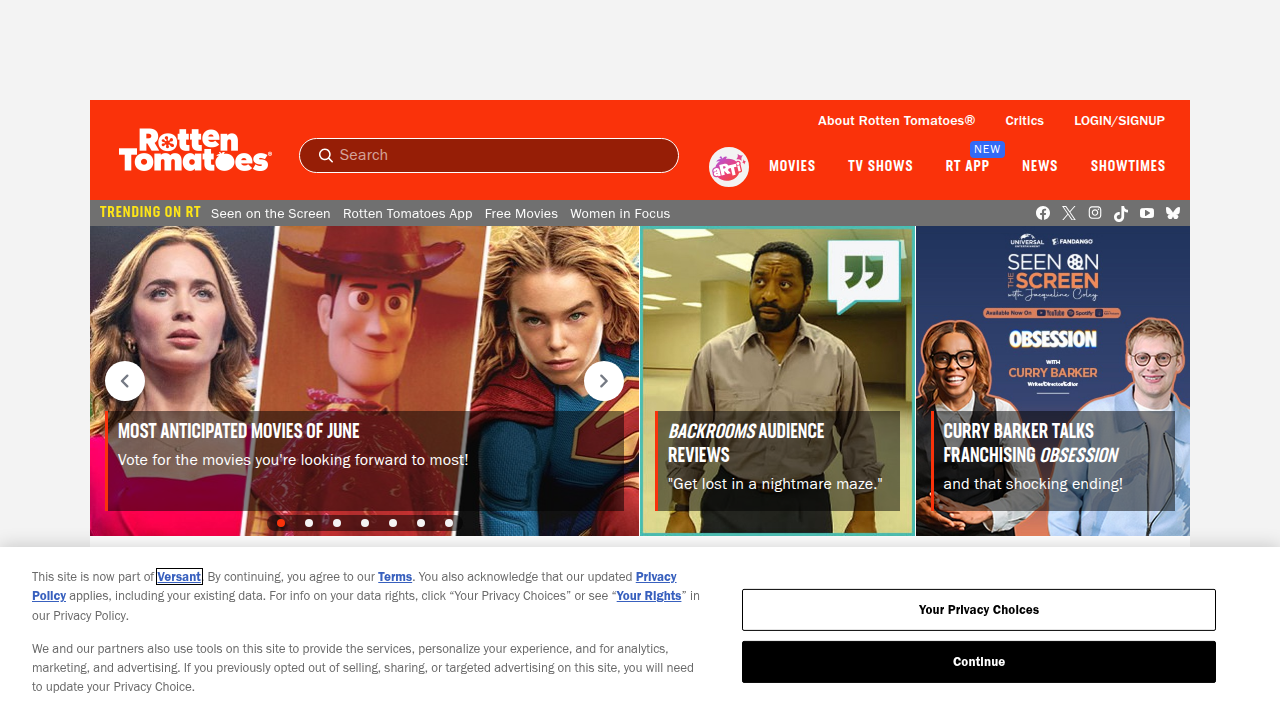Open the TikTok social icon

[1121, 213]
